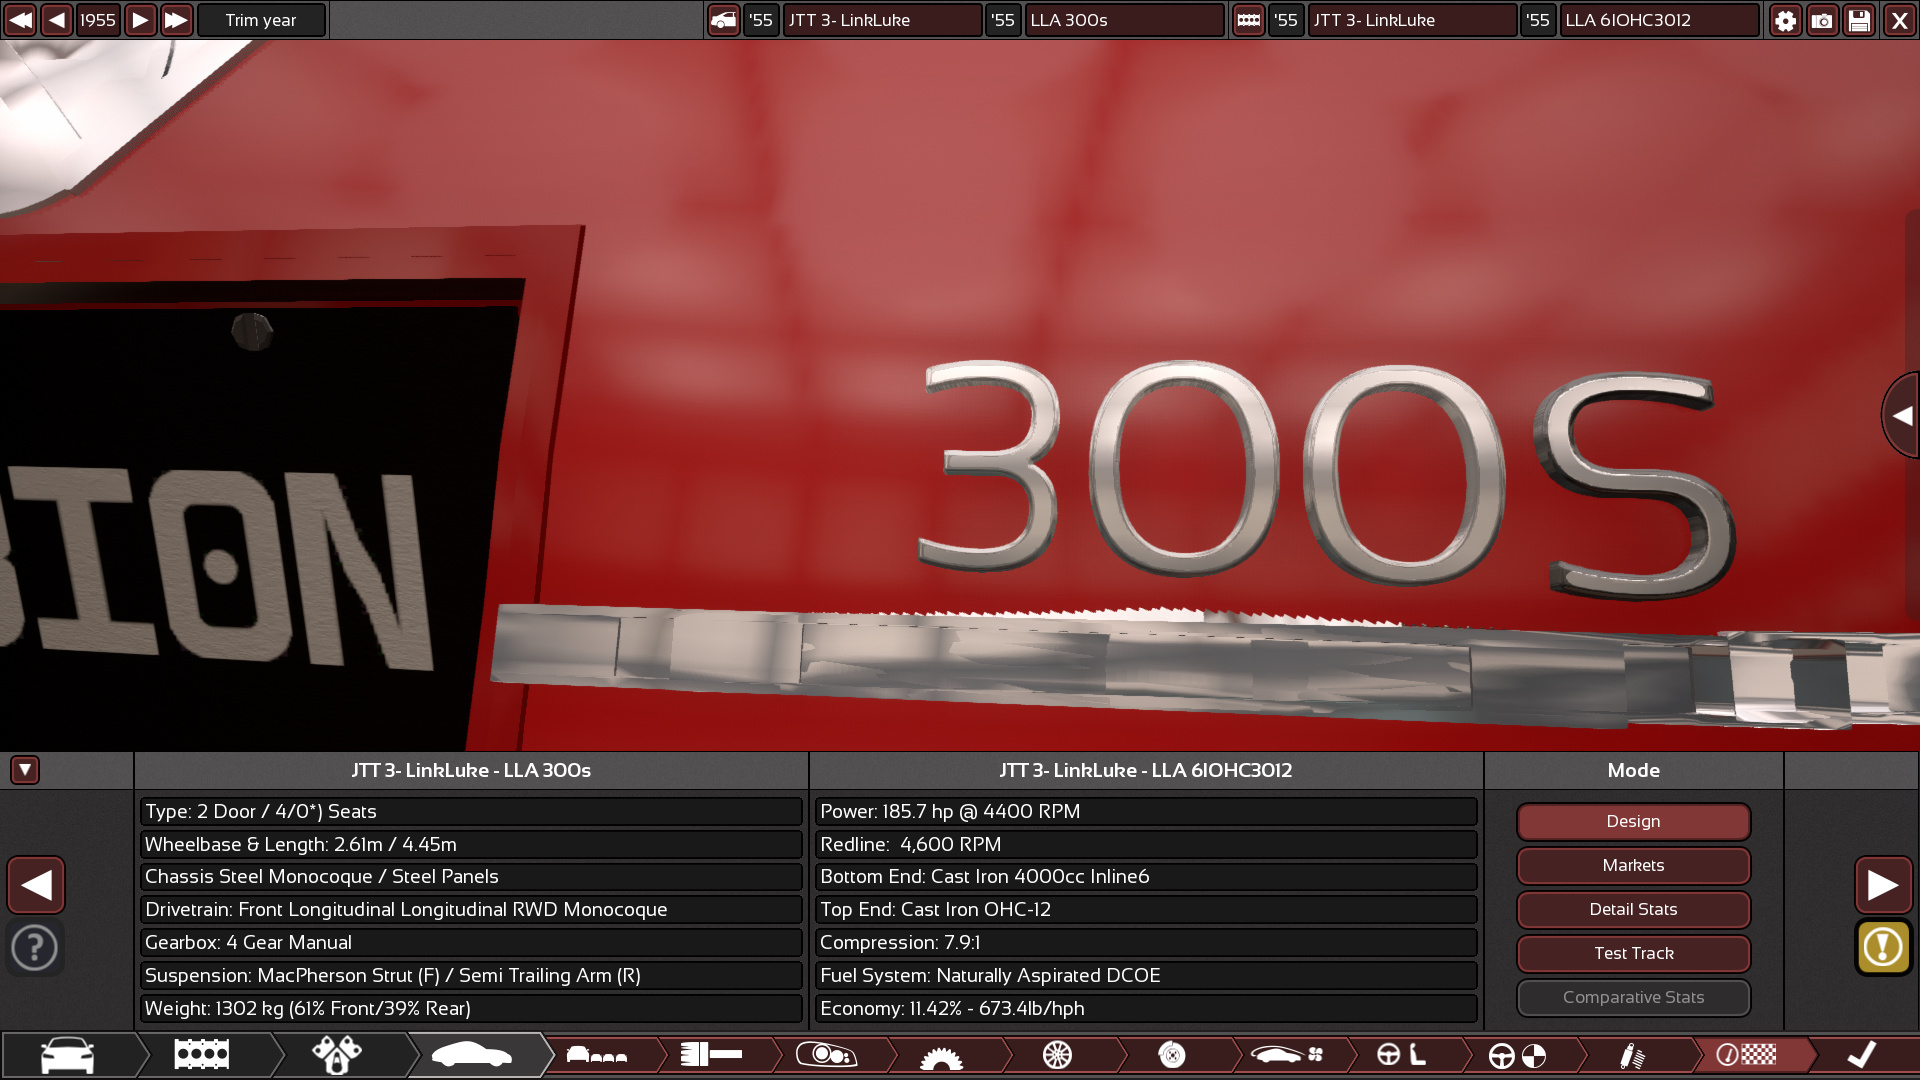Click the LLA 6IOHC3012 engine variant field
The image size is (1920, 1080).
pos(1658,20)
